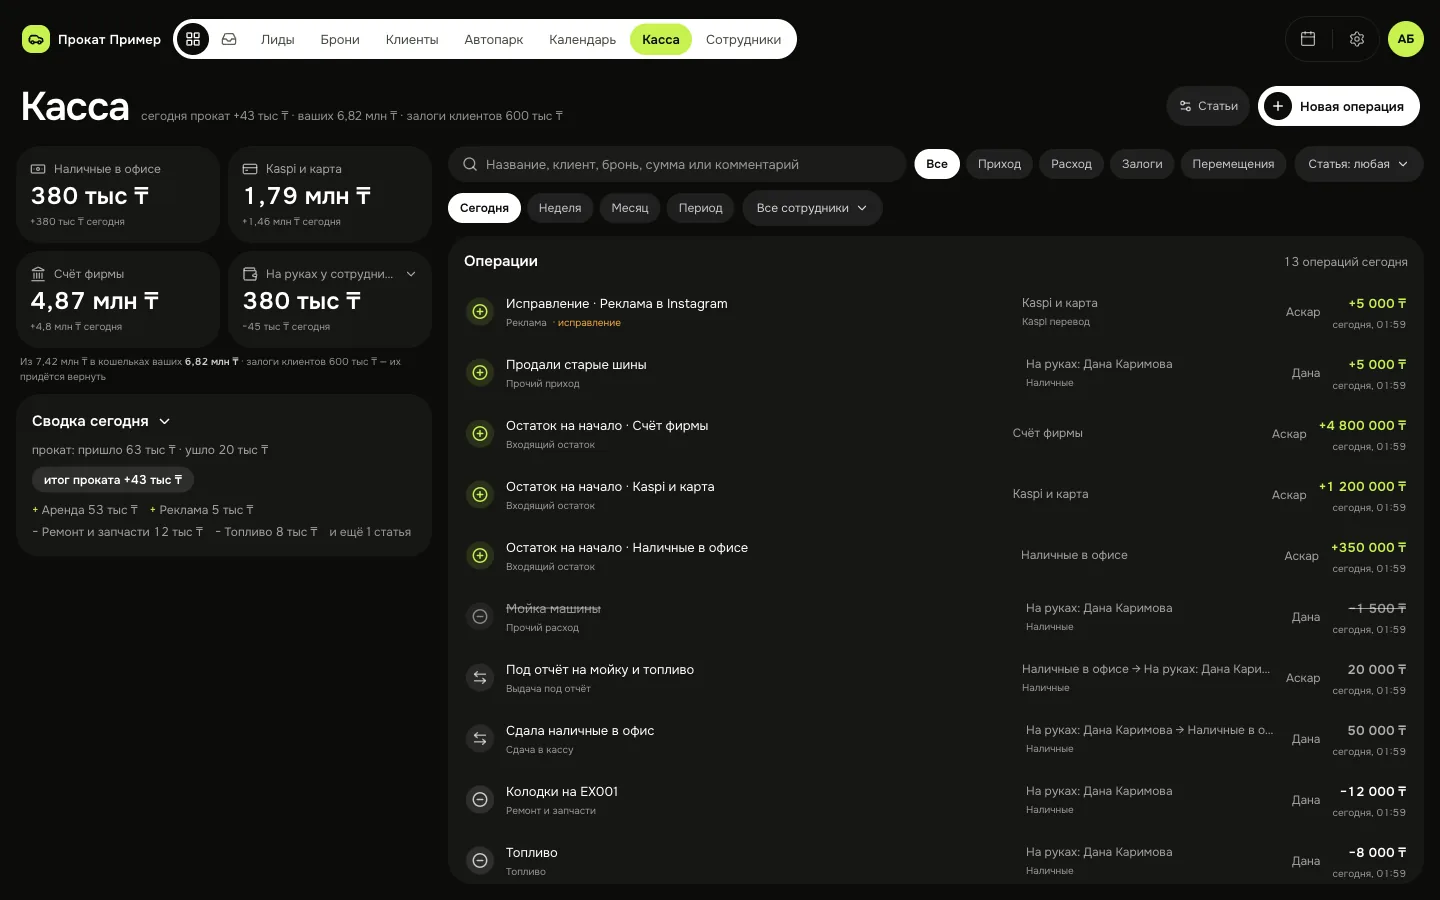Click the Новая операция button
This screenshot has height=900, width=1440.
click(x=1339, y=106)
